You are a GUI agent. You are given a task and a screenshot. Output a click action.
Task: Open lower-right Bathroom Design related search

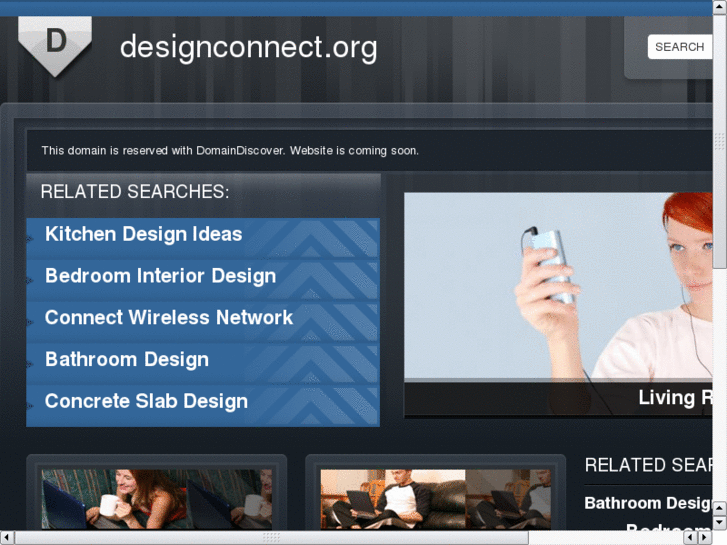(648, 503)
